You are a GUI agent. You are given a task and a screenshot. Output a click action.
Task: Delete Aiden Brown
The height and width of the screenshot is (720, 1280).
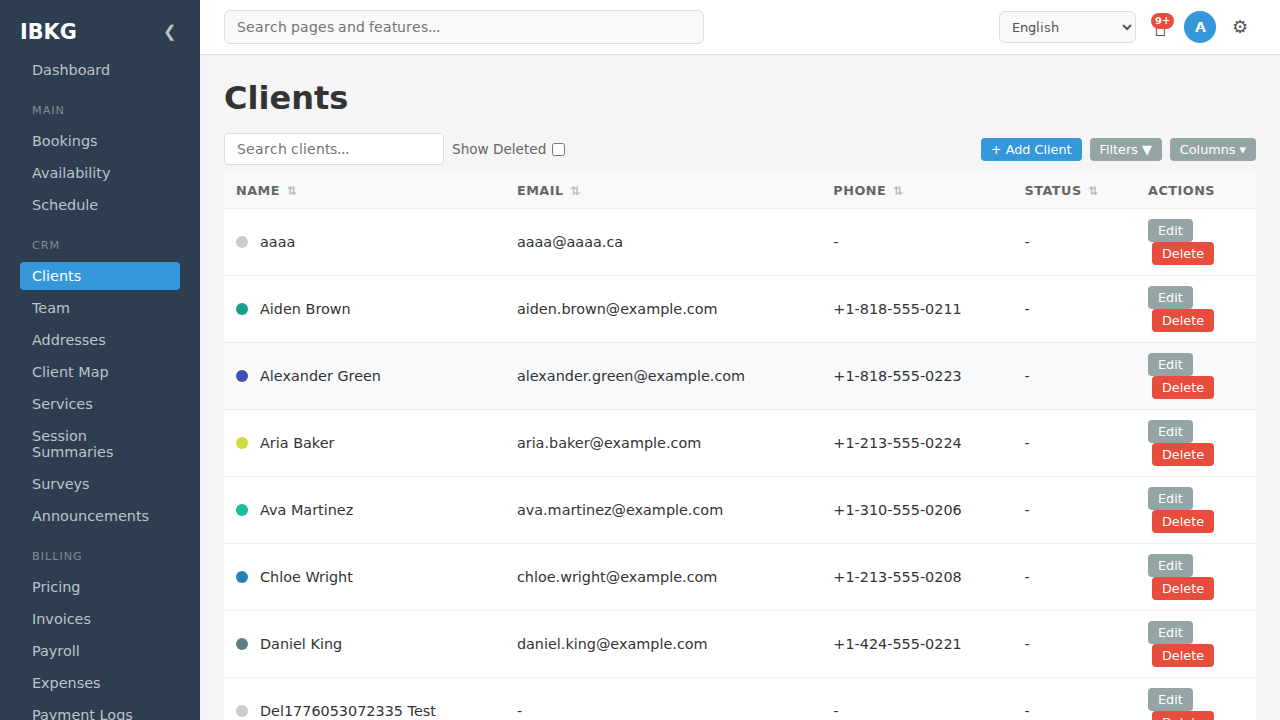[x=1183, y=321]
